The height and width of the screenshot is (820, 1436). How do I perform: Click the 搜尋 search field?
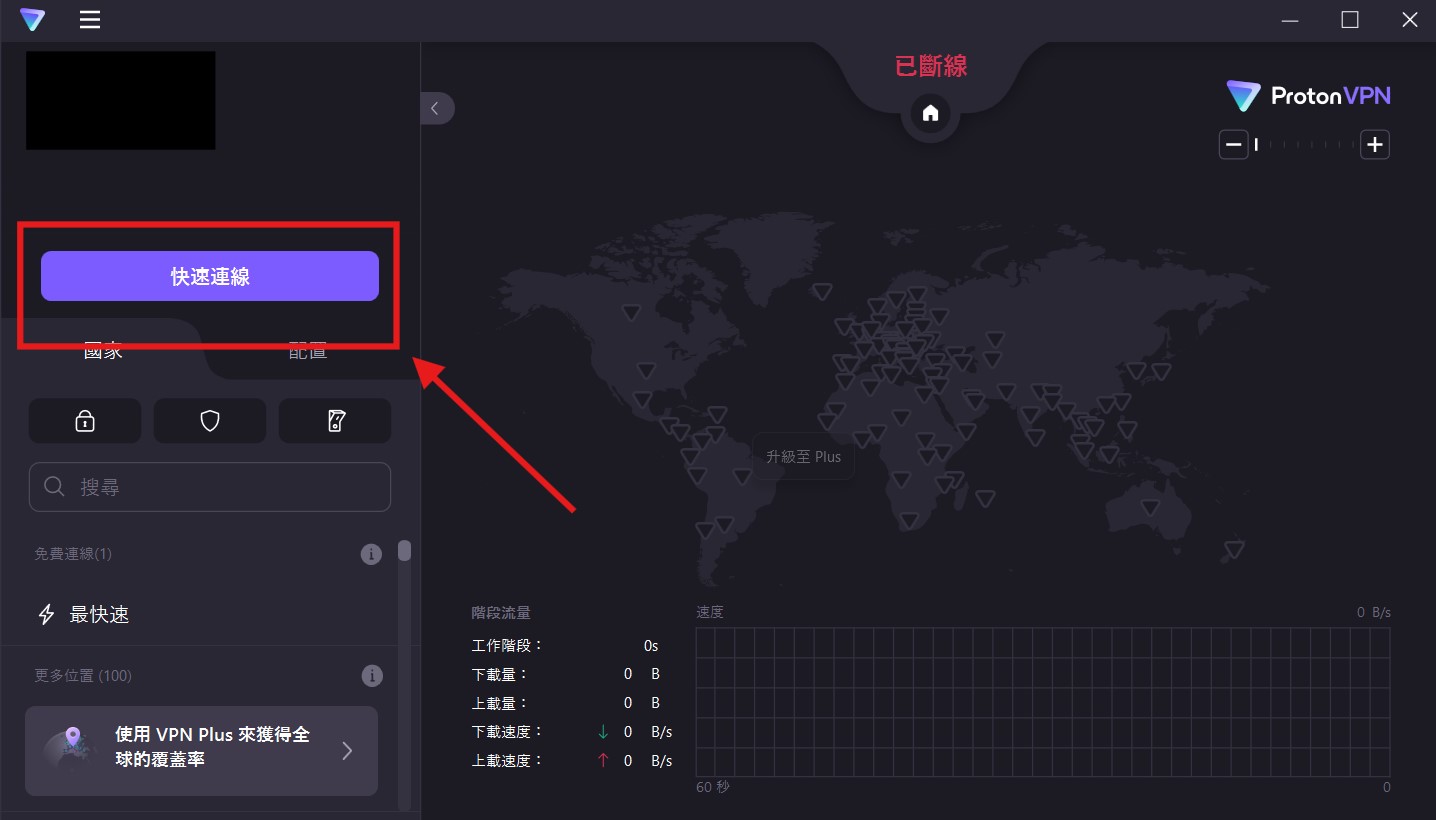click(x=210, y=487)
